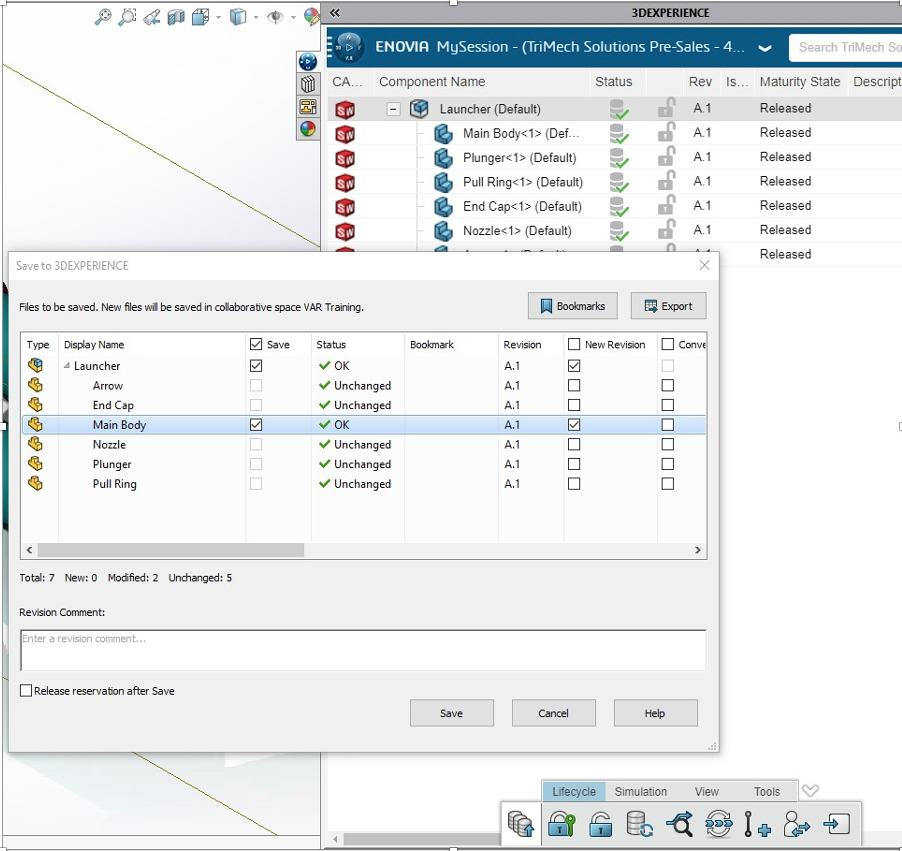
Task: Collapse the Launcher tree in save dialog
Action: coord(67,365)
